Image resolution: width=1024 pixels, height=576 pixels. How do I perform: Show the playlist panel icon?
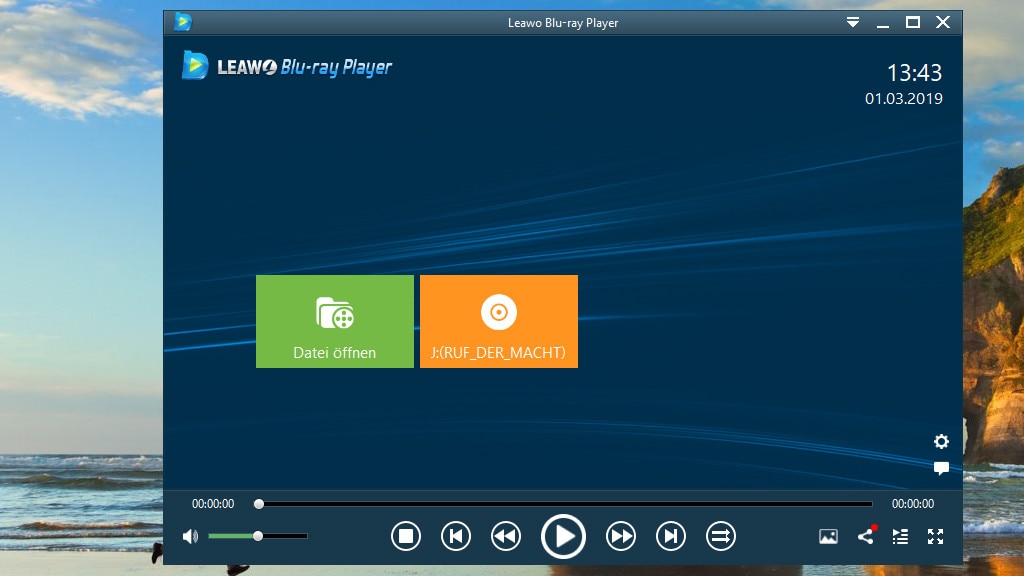tap(901, 537)
